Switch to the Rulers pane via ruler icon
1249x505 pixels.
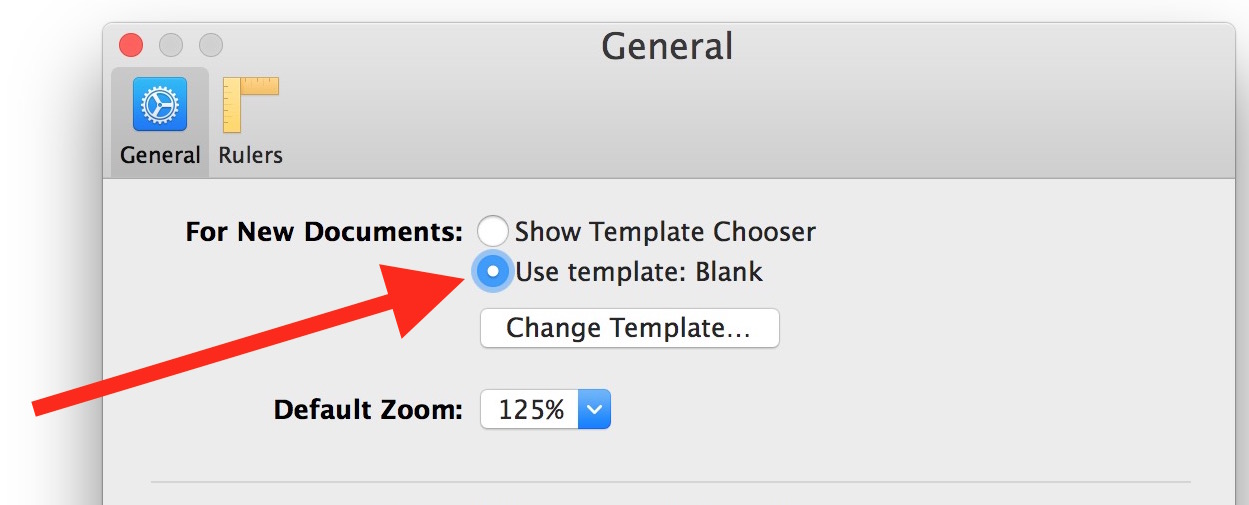point(250,105)
